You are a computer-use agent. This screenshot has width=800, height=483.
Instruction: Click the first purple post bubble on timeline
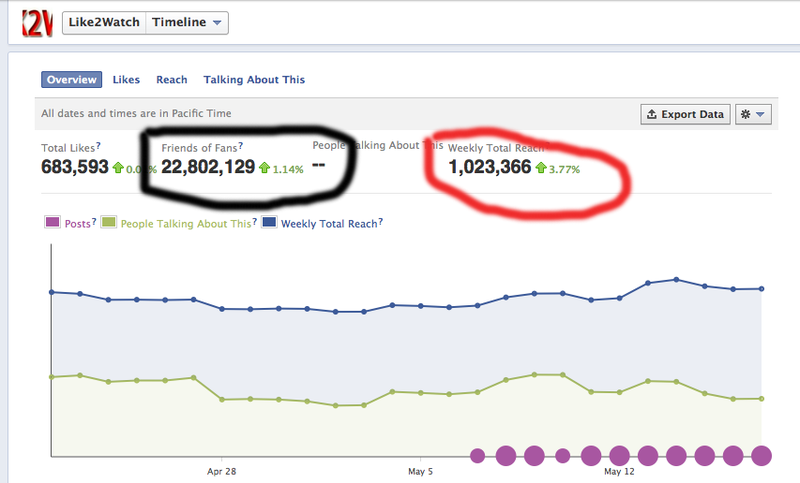click(x=477, y=456)
